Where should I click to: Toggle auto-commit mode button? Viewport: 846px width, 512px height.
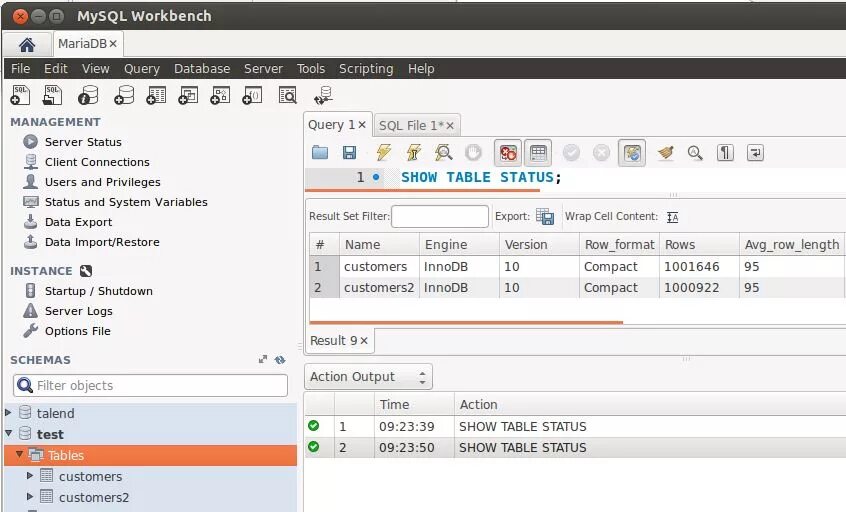coord(632,153)
